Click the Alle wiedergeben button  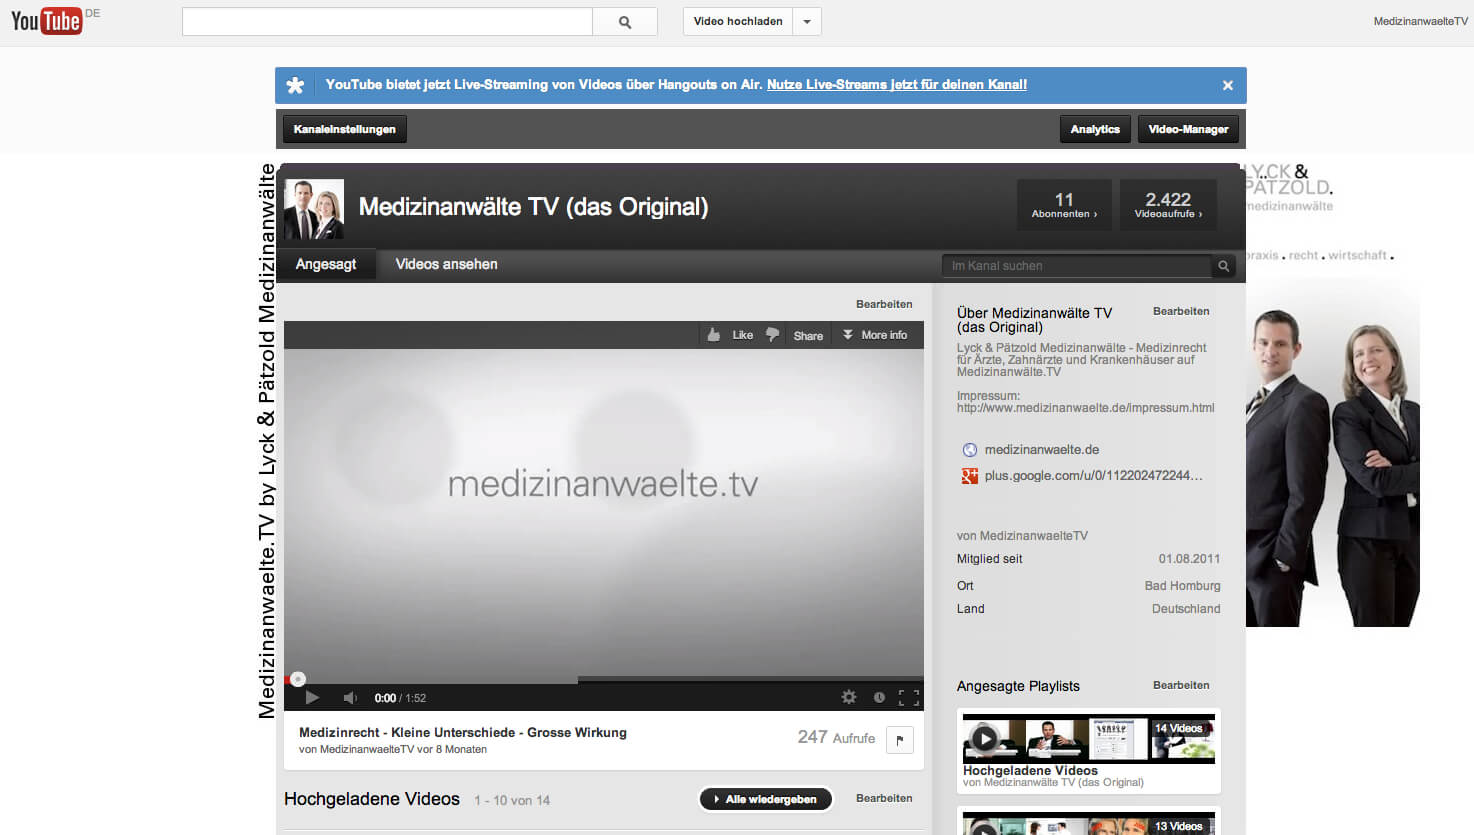[x=766, y=799]
